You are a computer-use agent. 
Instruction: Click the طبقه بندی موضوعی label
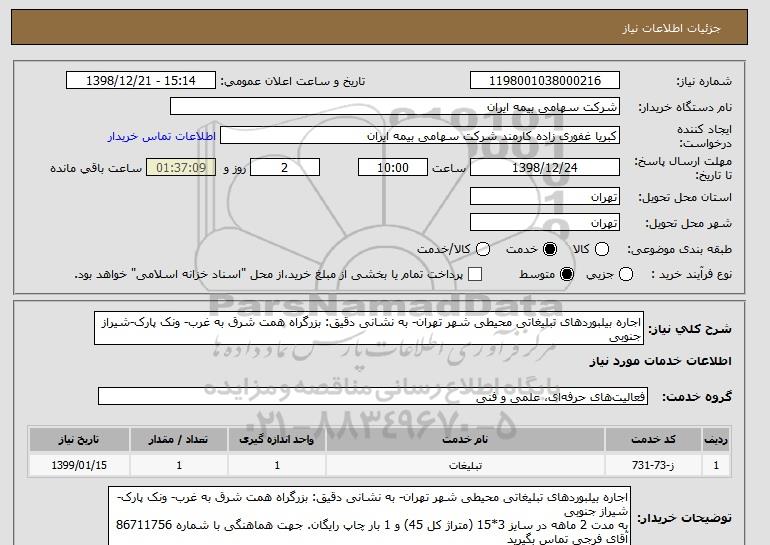tap(679, 250)
